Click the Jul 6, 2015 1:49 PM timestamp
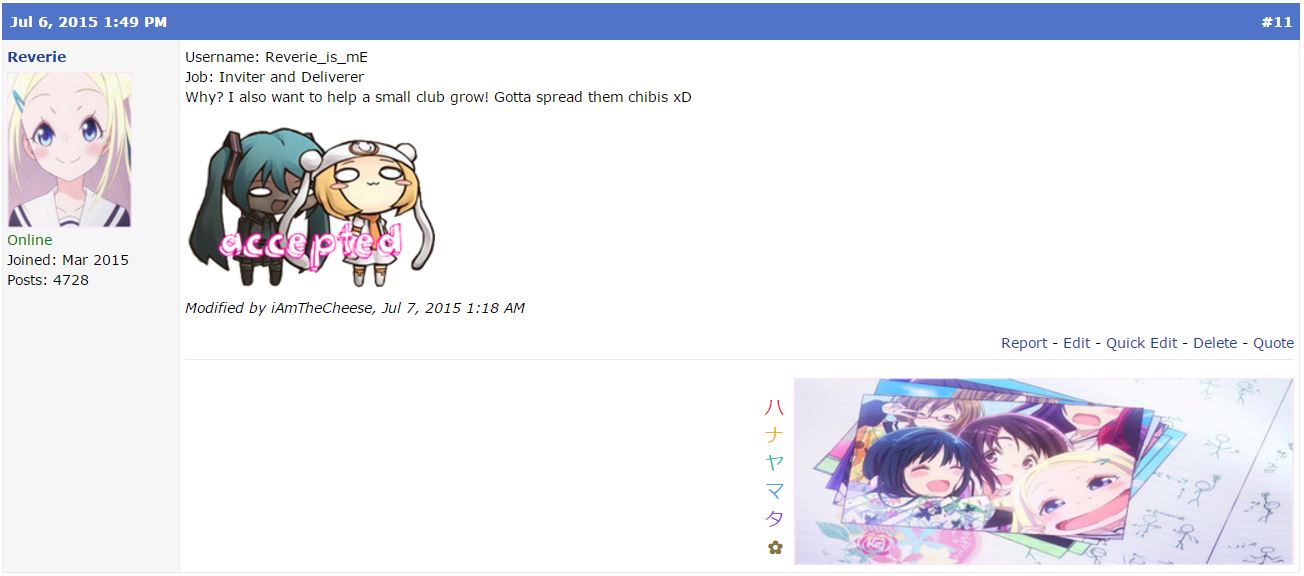The height and width of the screenshot is (576, 1304). click(89, 22)
